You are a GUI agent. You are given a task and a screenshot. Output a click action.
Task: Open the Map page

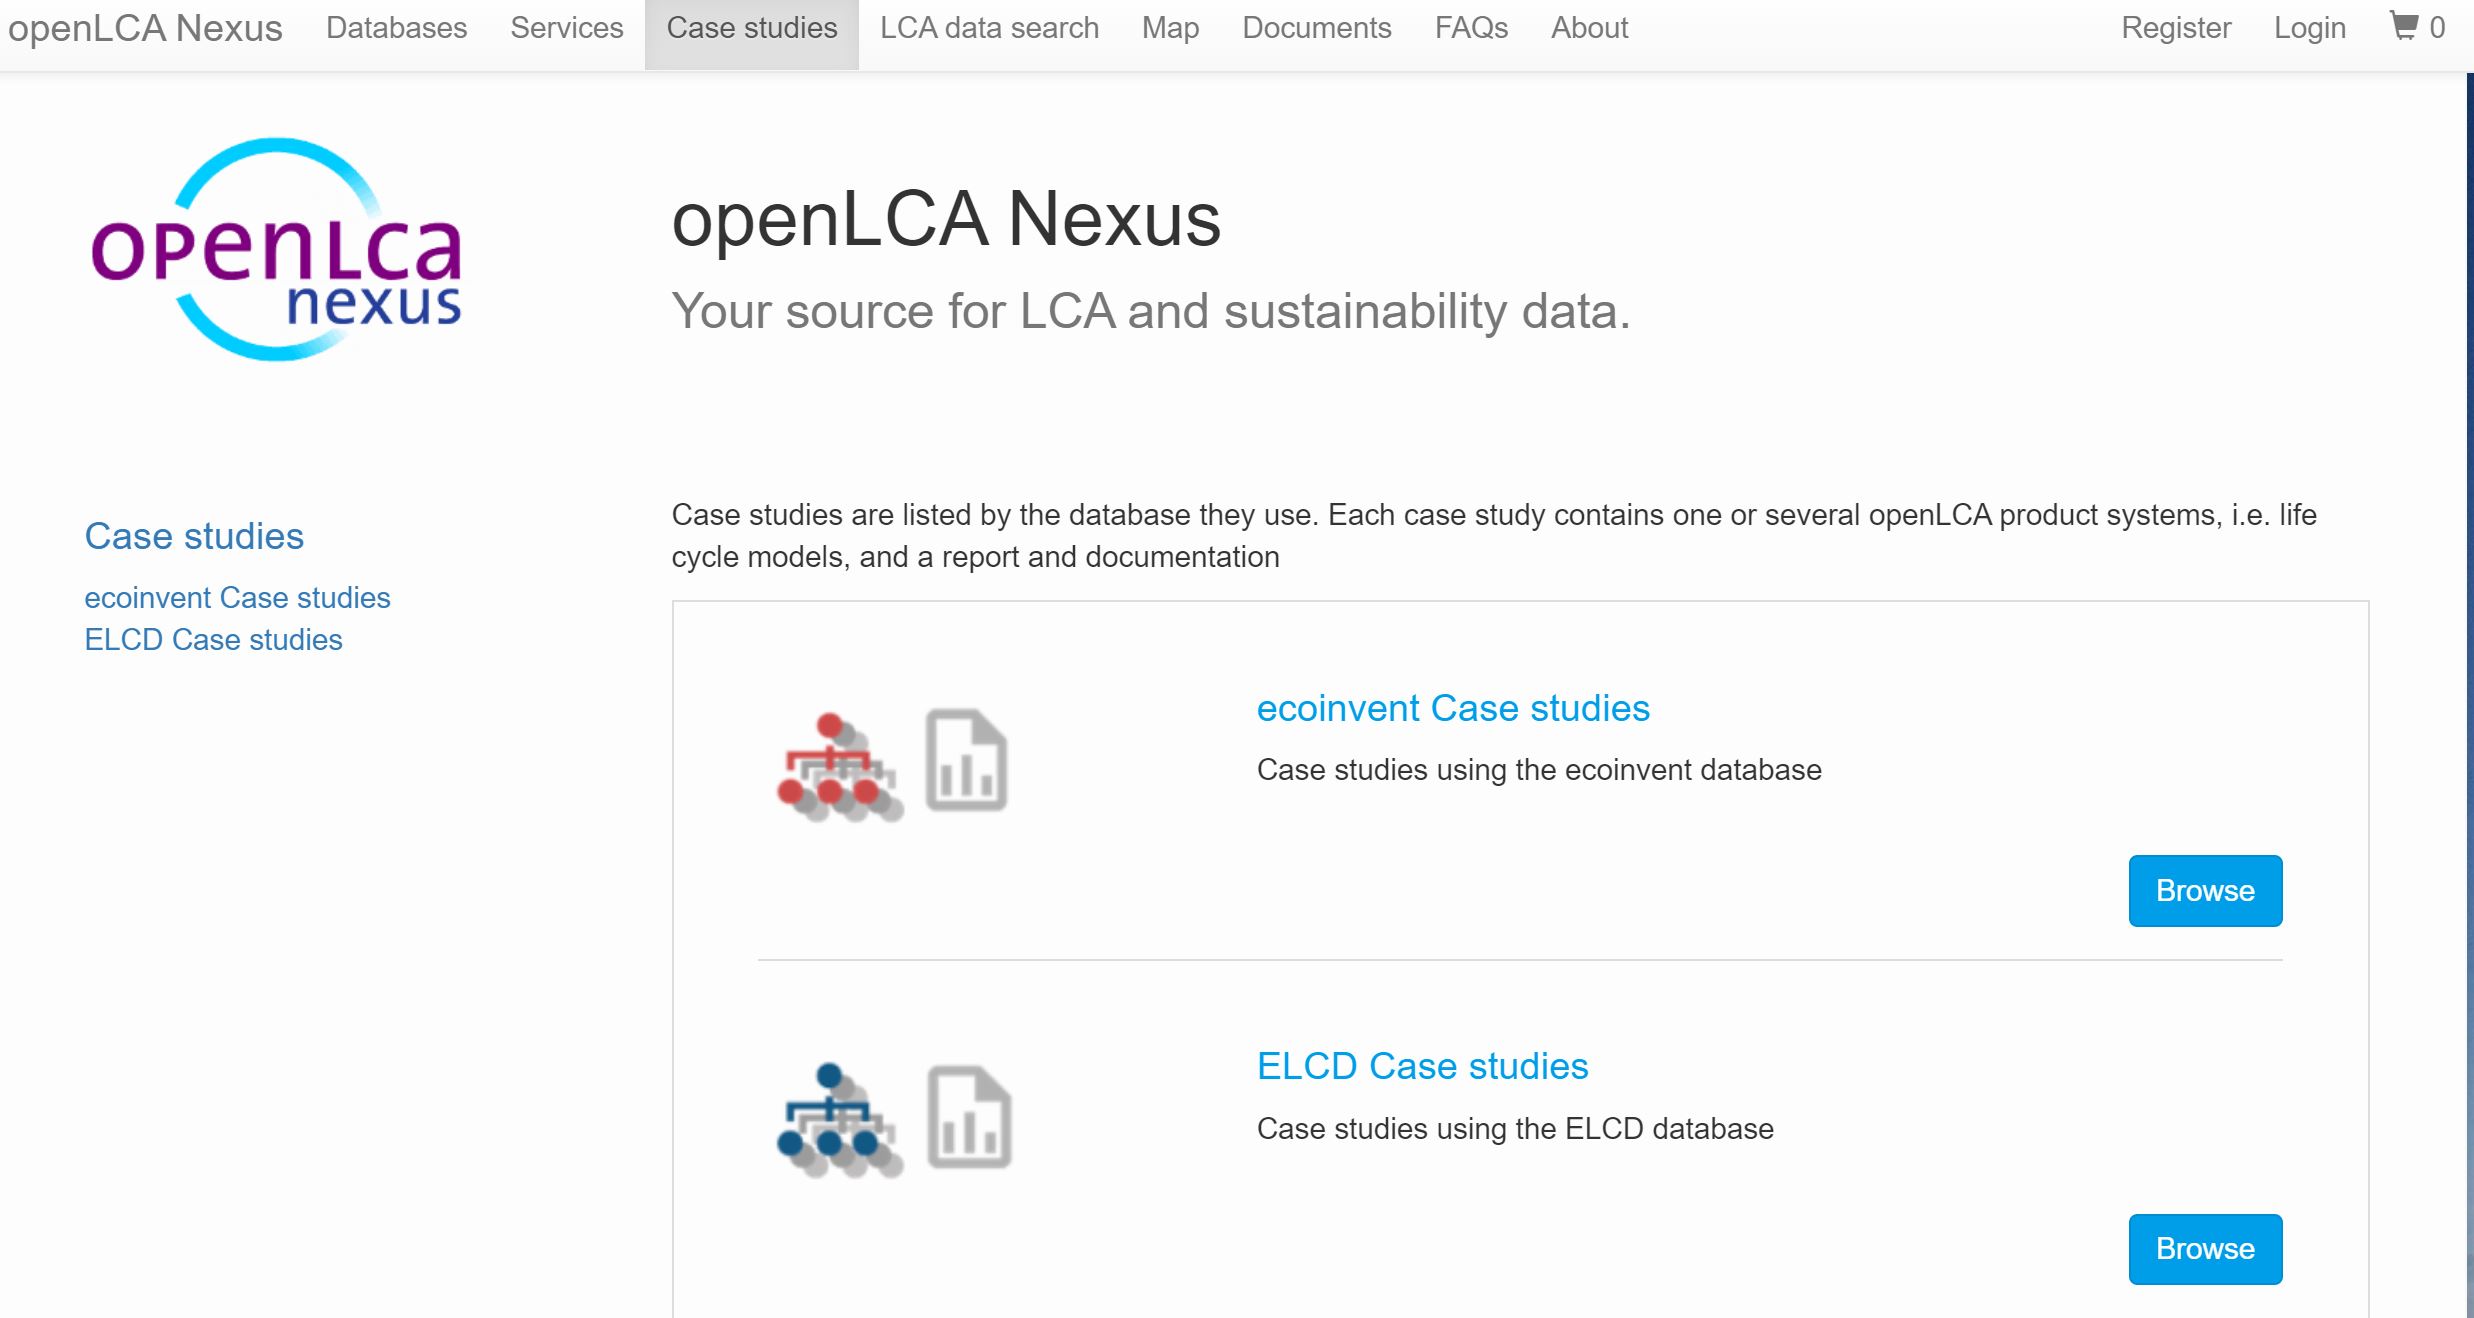[x=1170, y=28]
